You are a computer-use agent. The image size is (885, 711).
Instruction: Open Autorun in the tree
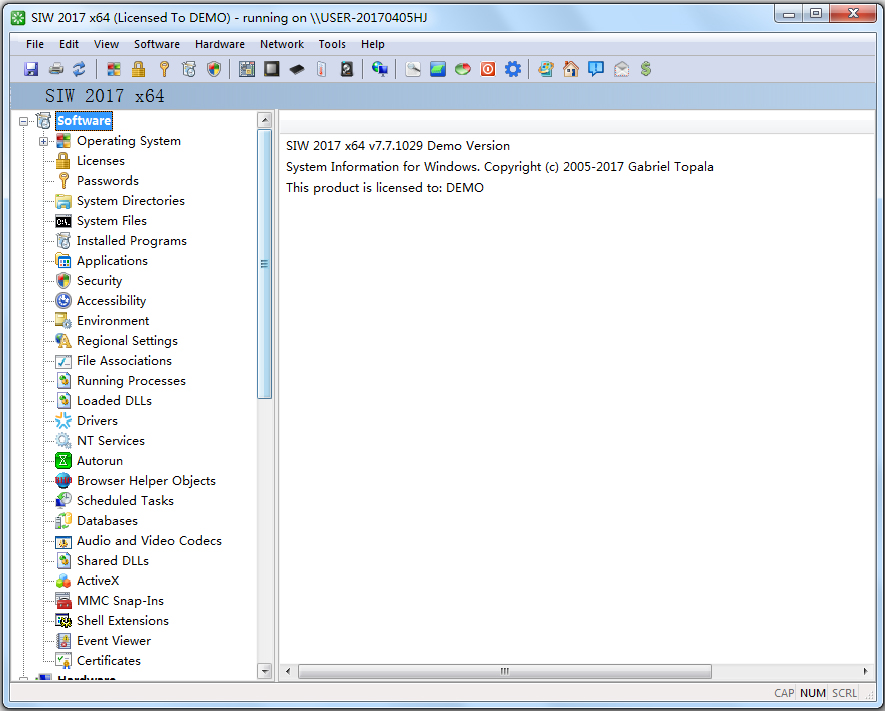point(99,461)
